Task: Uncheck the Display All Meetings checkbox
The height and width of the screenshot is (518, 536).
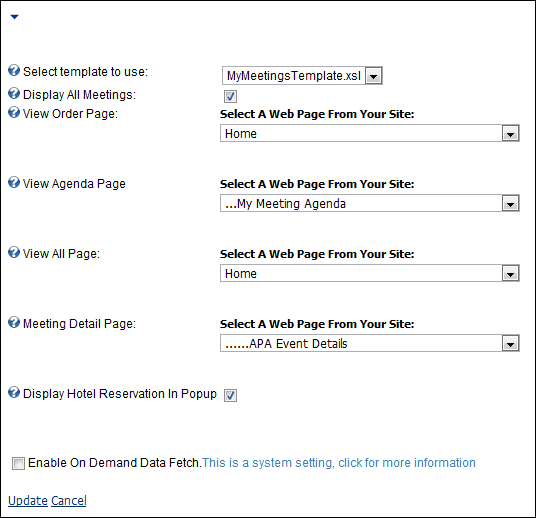Action: tap(230, 96)
